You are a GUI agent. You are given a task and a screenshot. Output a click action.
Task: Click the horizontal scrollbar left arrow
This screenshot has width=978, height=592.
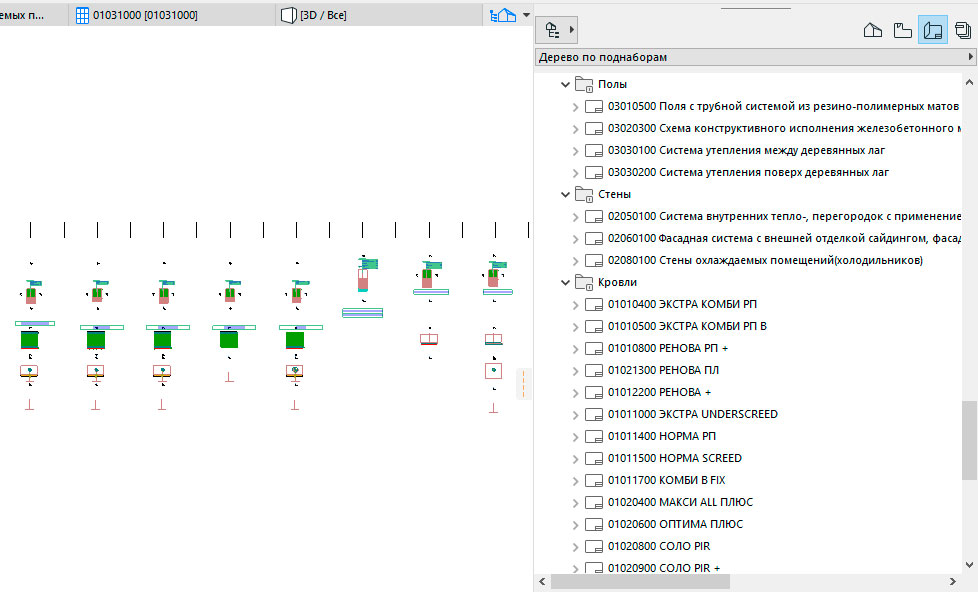[x=542, y=582]
